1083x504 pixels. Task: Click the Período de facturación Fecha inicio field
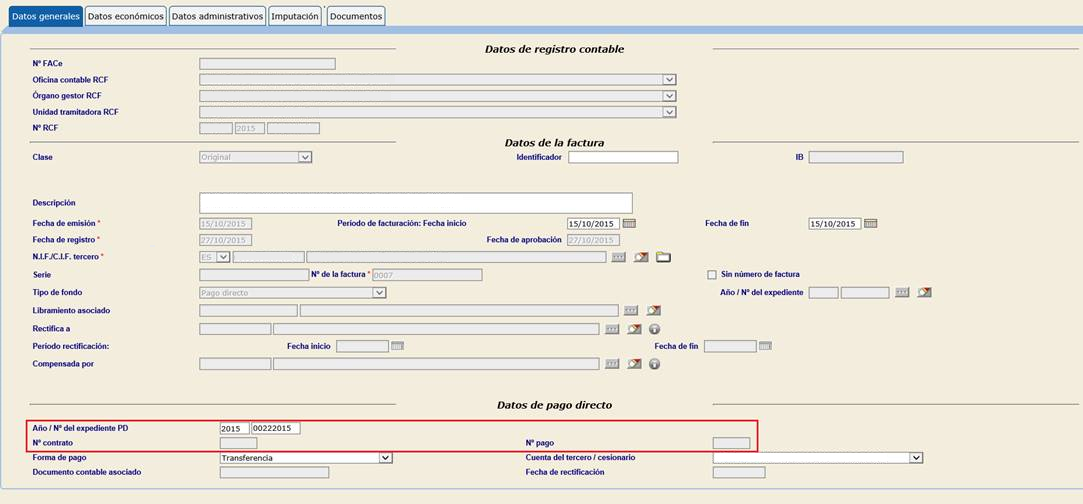[x=593, y=224]
